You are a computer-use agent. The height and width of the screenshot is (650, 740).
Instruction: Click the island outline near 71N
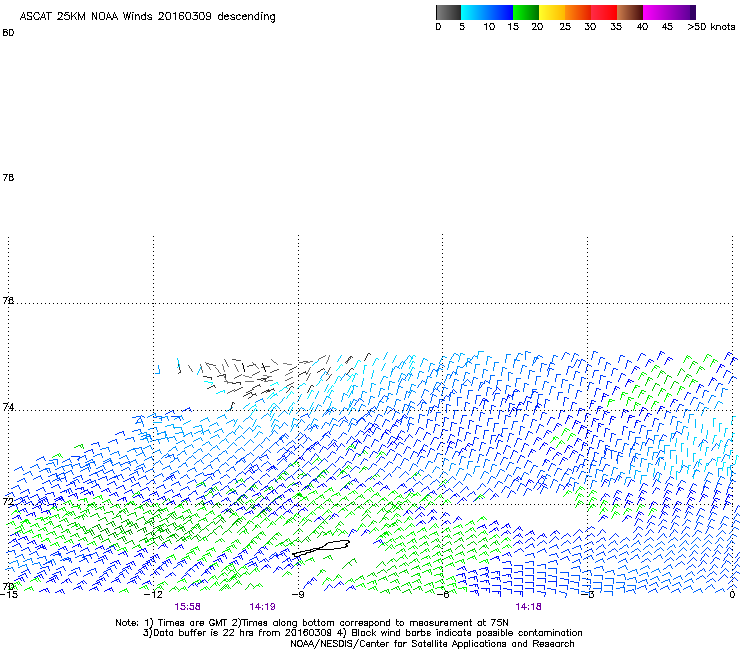pyautogui.click(x=321, y=548)
